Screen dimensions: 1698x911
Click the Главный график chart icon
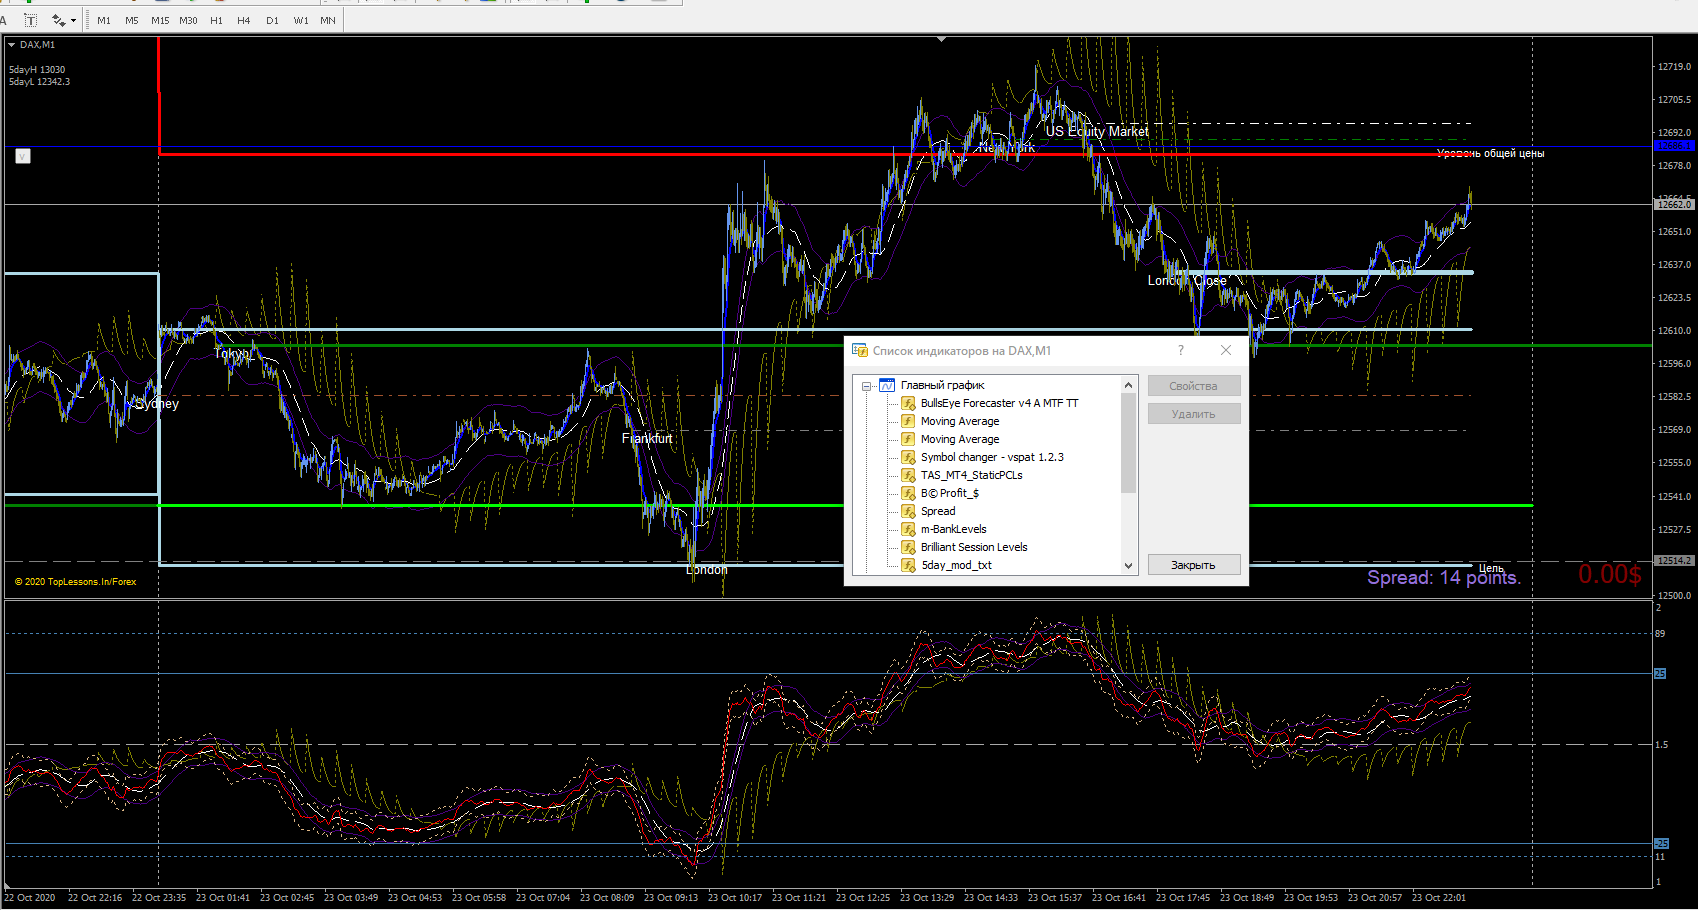[887, 385]
